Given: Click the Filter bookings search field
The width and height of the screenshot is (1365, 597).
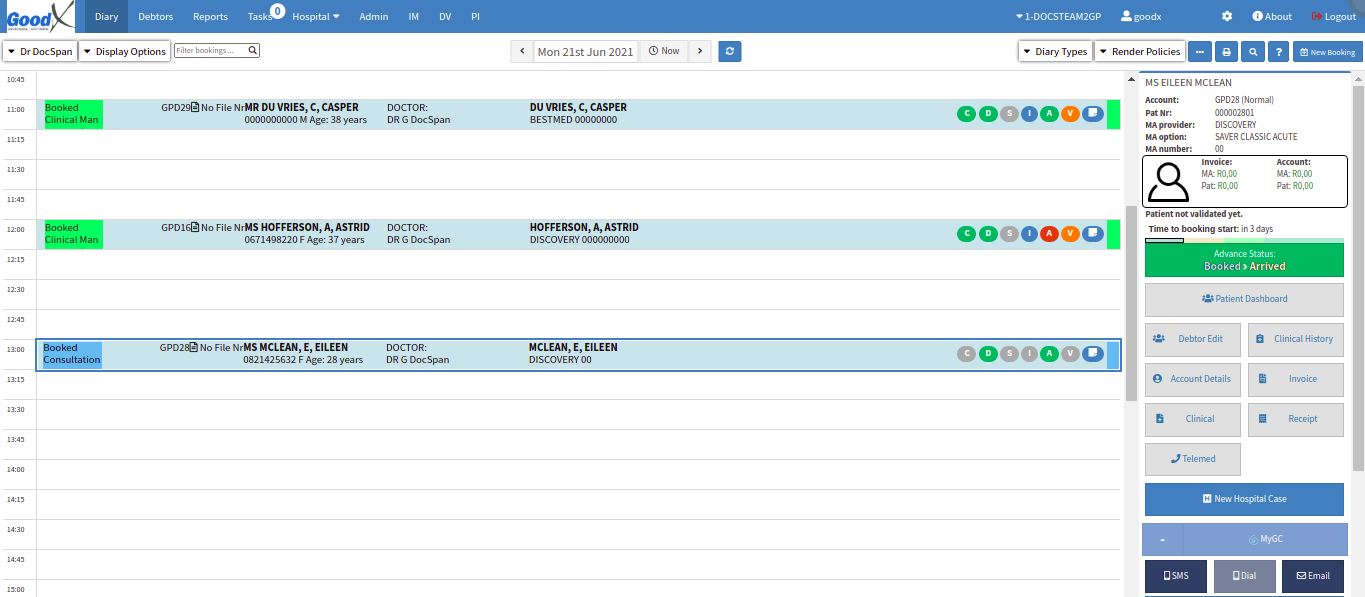Looking at the screenshot, I should (211, 50).
